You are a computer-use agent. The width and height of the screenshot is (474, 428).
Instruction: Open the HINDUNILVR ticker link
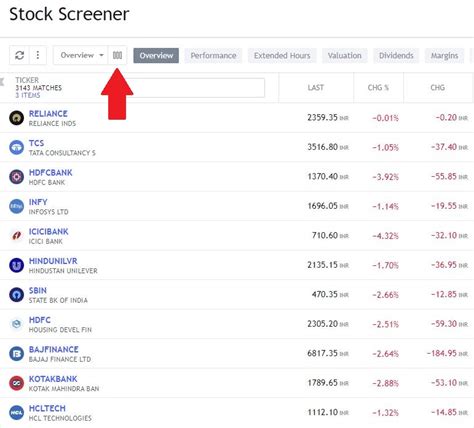click(x=53, y=261)
